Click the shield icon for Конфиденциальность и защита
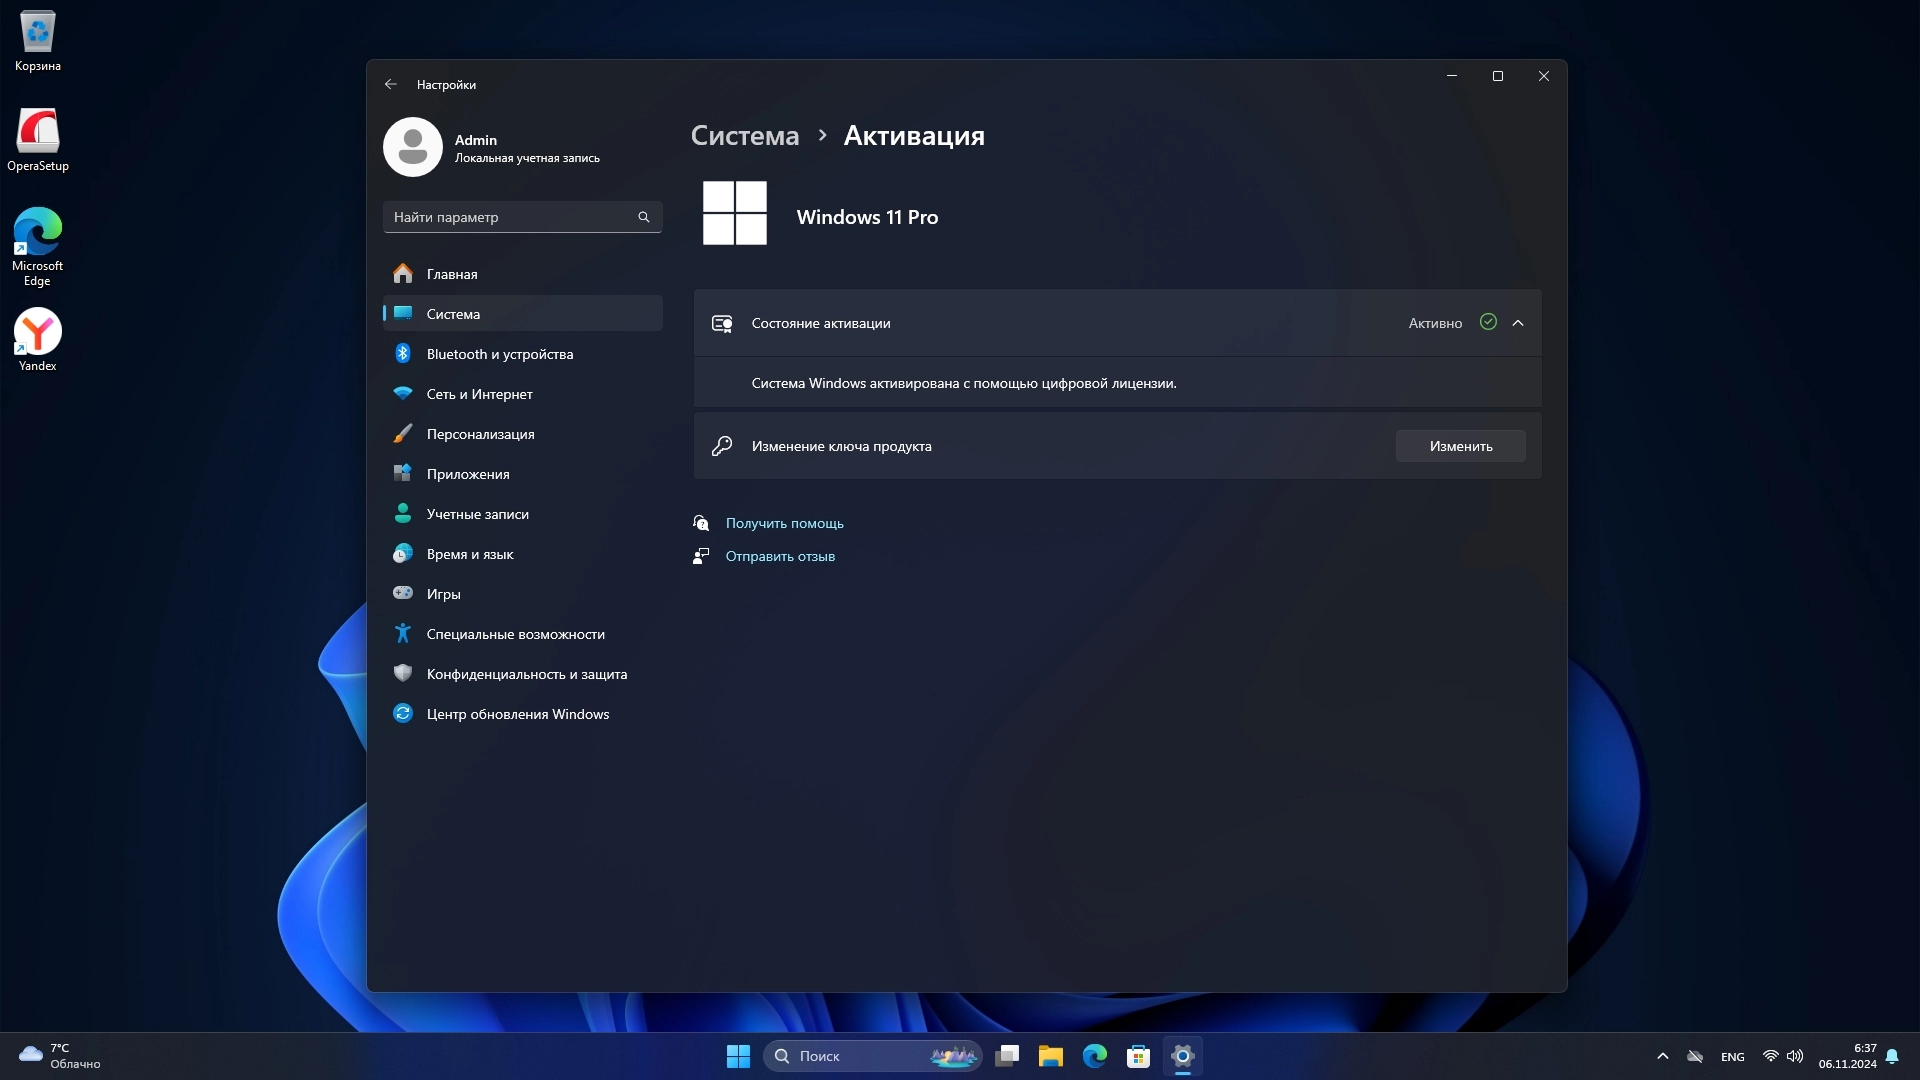The image size is (1920, 1080). pyautogui.click(x=403, y=673)
